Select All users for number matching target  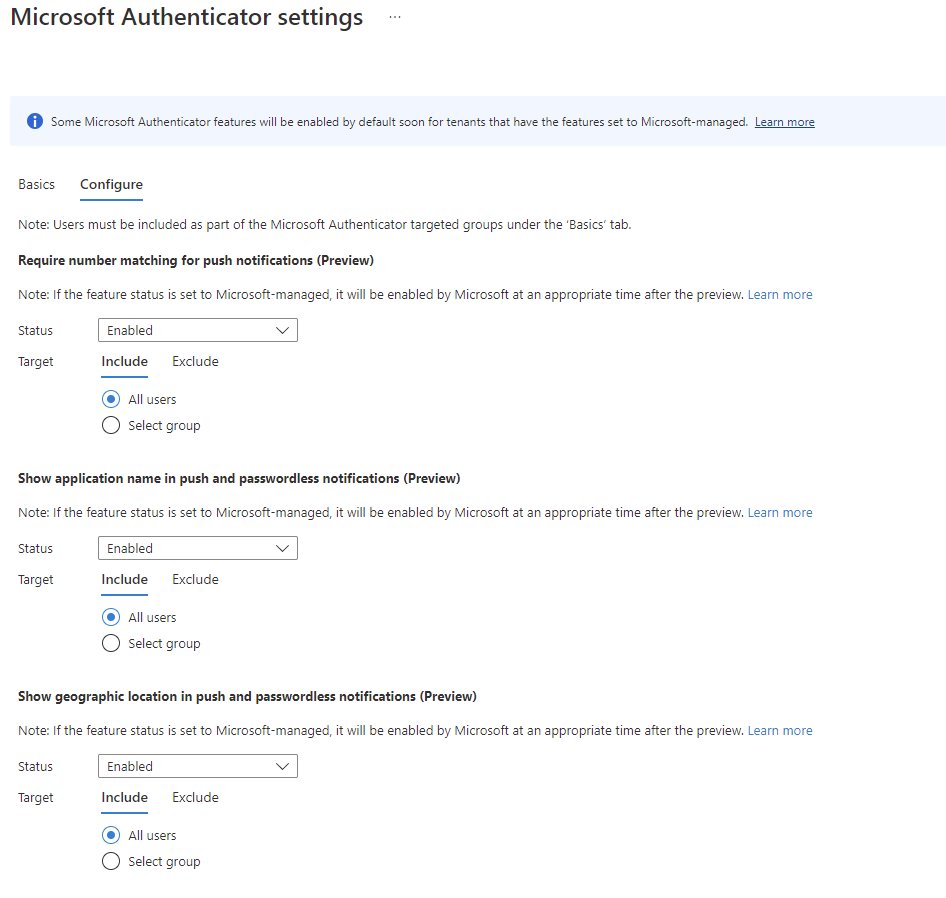coord(111,399)
